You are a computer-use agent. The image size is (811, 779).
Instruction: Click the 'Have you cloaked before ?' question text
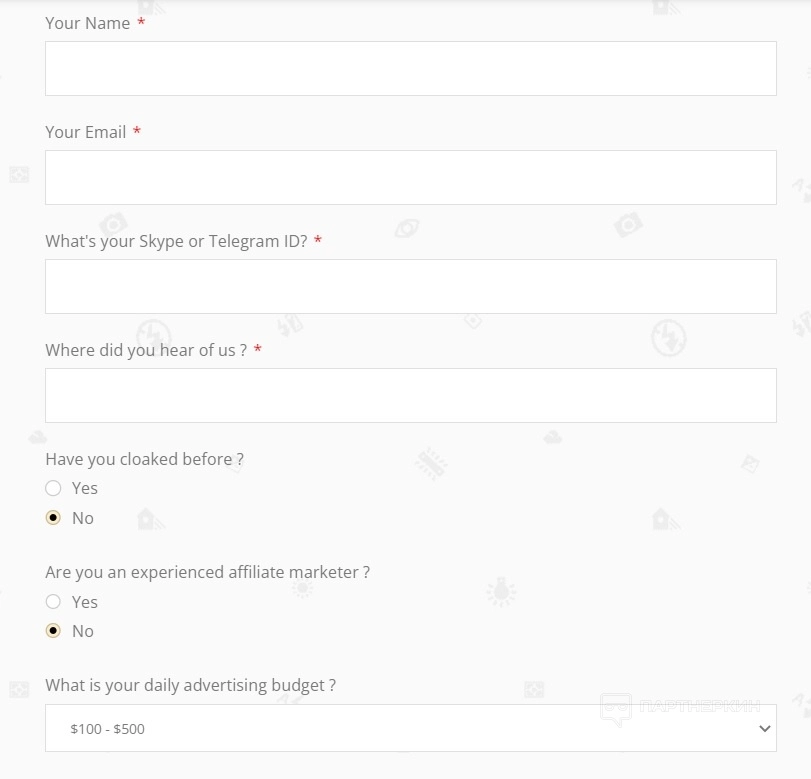(144, 459)
